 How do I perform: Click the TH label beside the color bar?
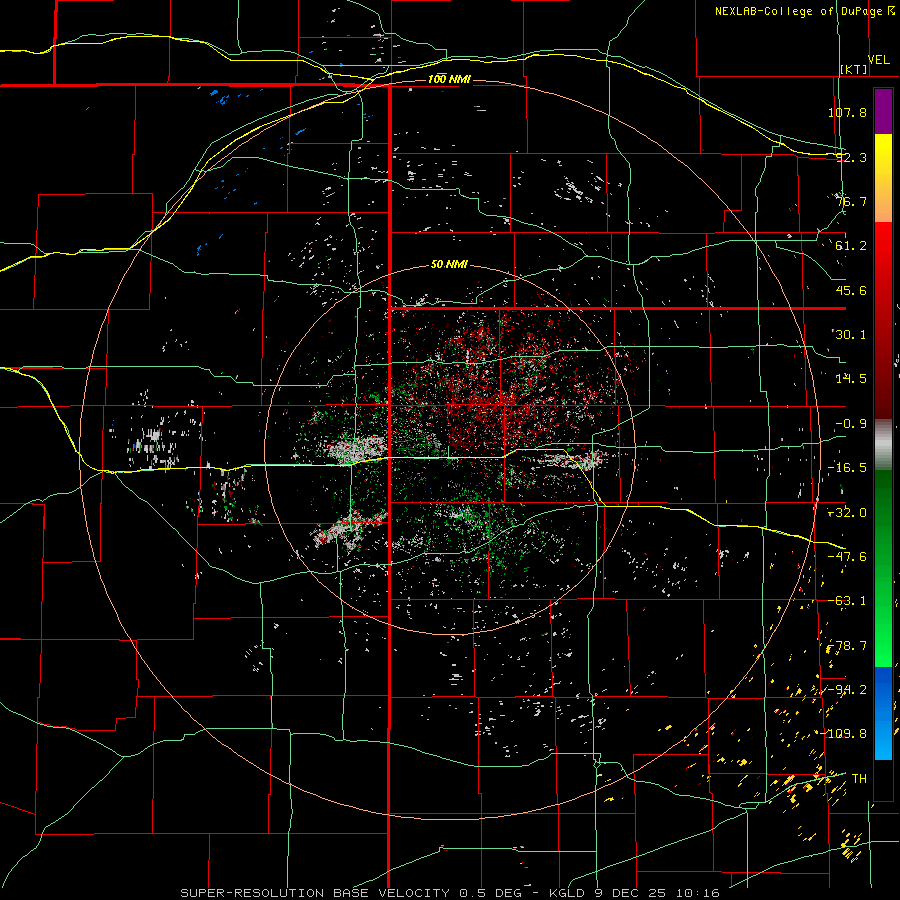click(x=859, y=779)
